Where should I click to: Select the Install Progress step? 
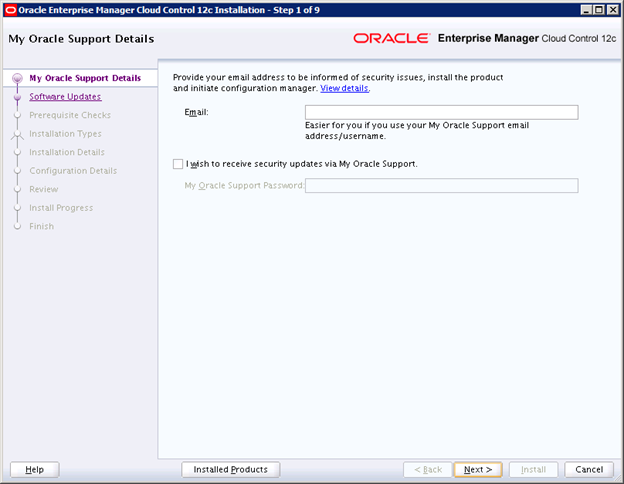click(x=61, y=208)
